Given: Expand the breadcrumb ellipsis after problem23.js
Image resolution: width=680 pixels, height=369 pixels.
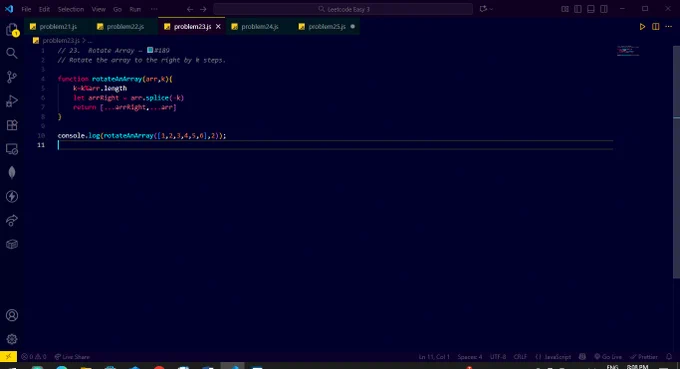Looking at the screenshot, I should coord(90,41).
